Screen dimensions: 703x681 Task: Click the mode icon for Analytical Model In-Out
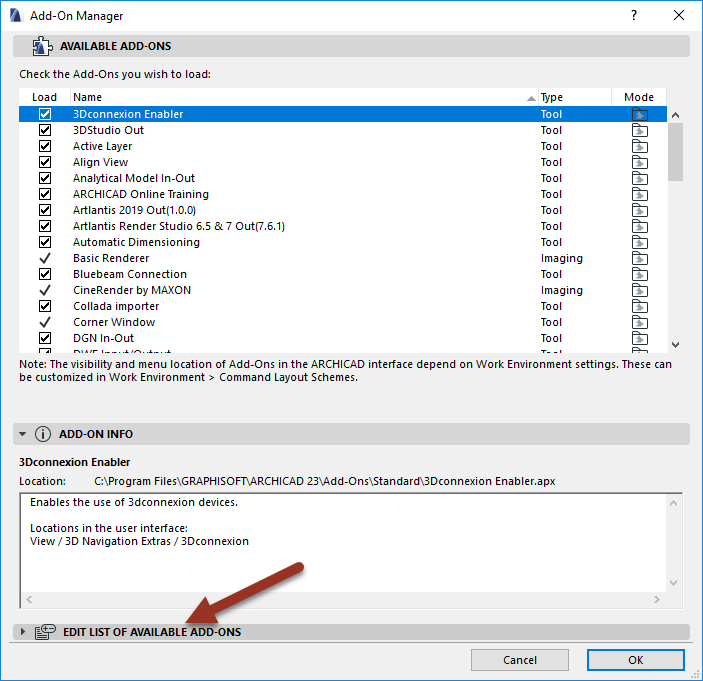(640, 178)
